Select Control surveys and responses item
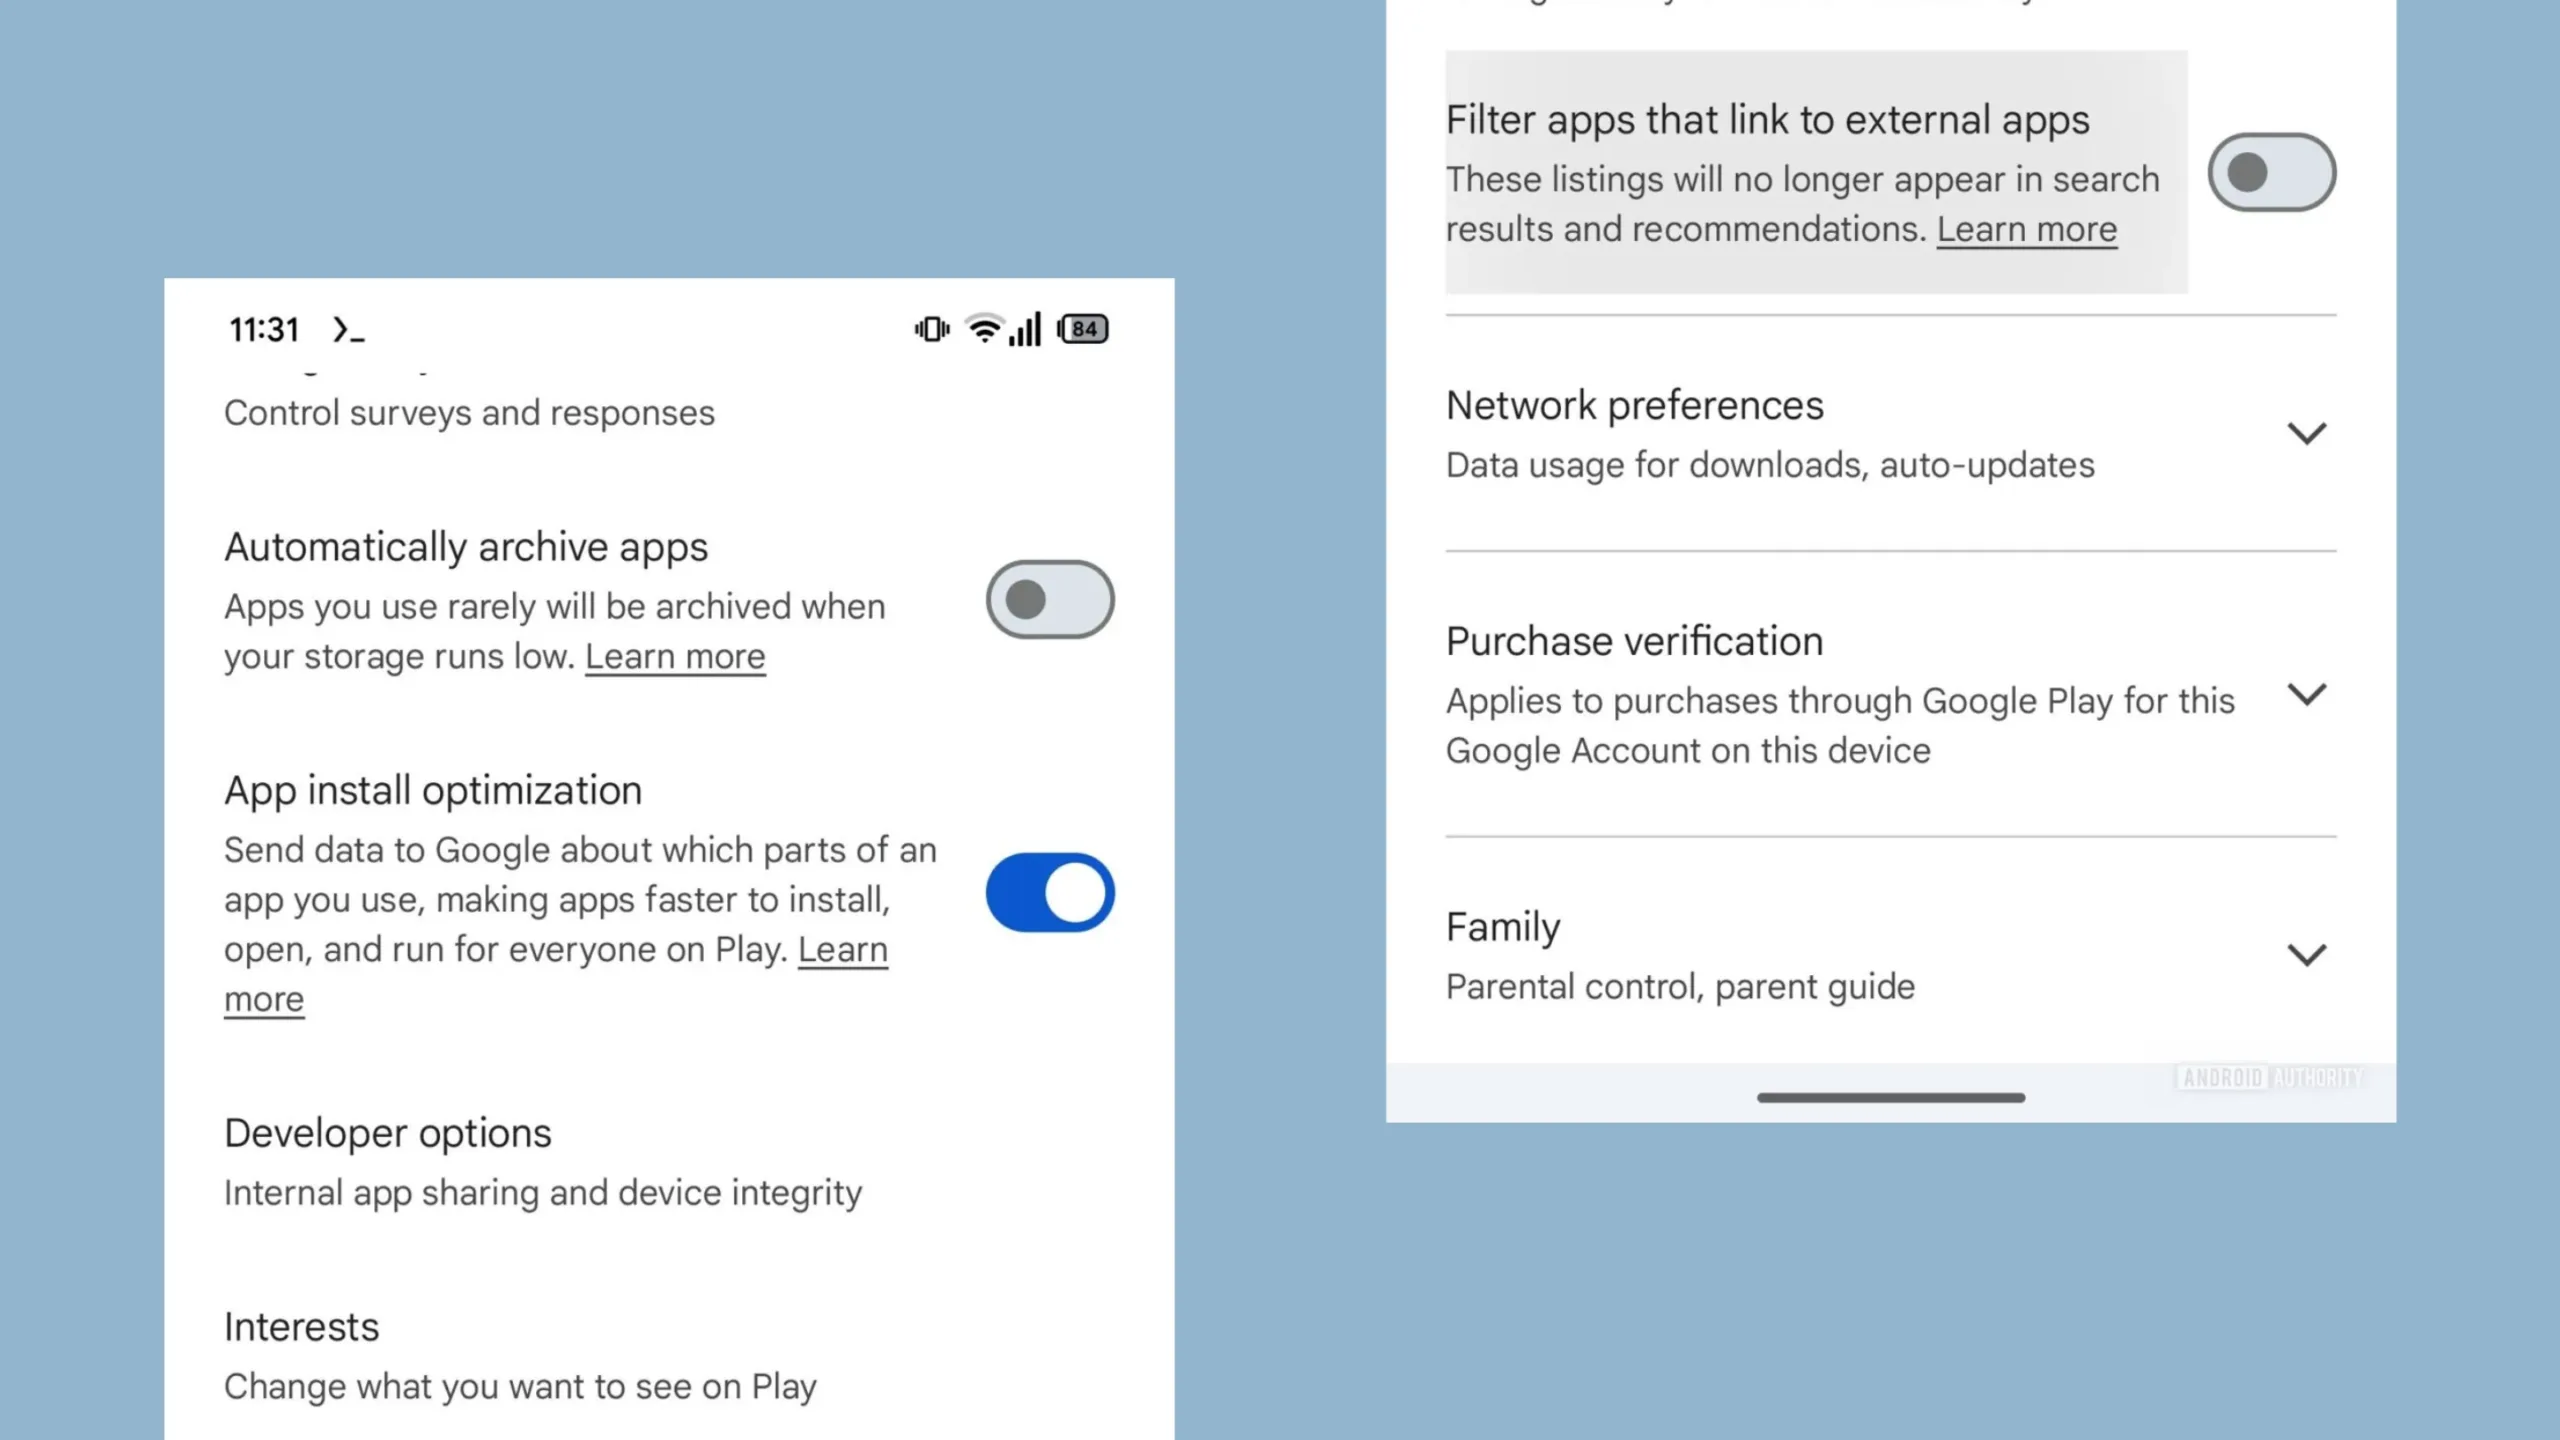2560x1440 pixels. (469, 413)
